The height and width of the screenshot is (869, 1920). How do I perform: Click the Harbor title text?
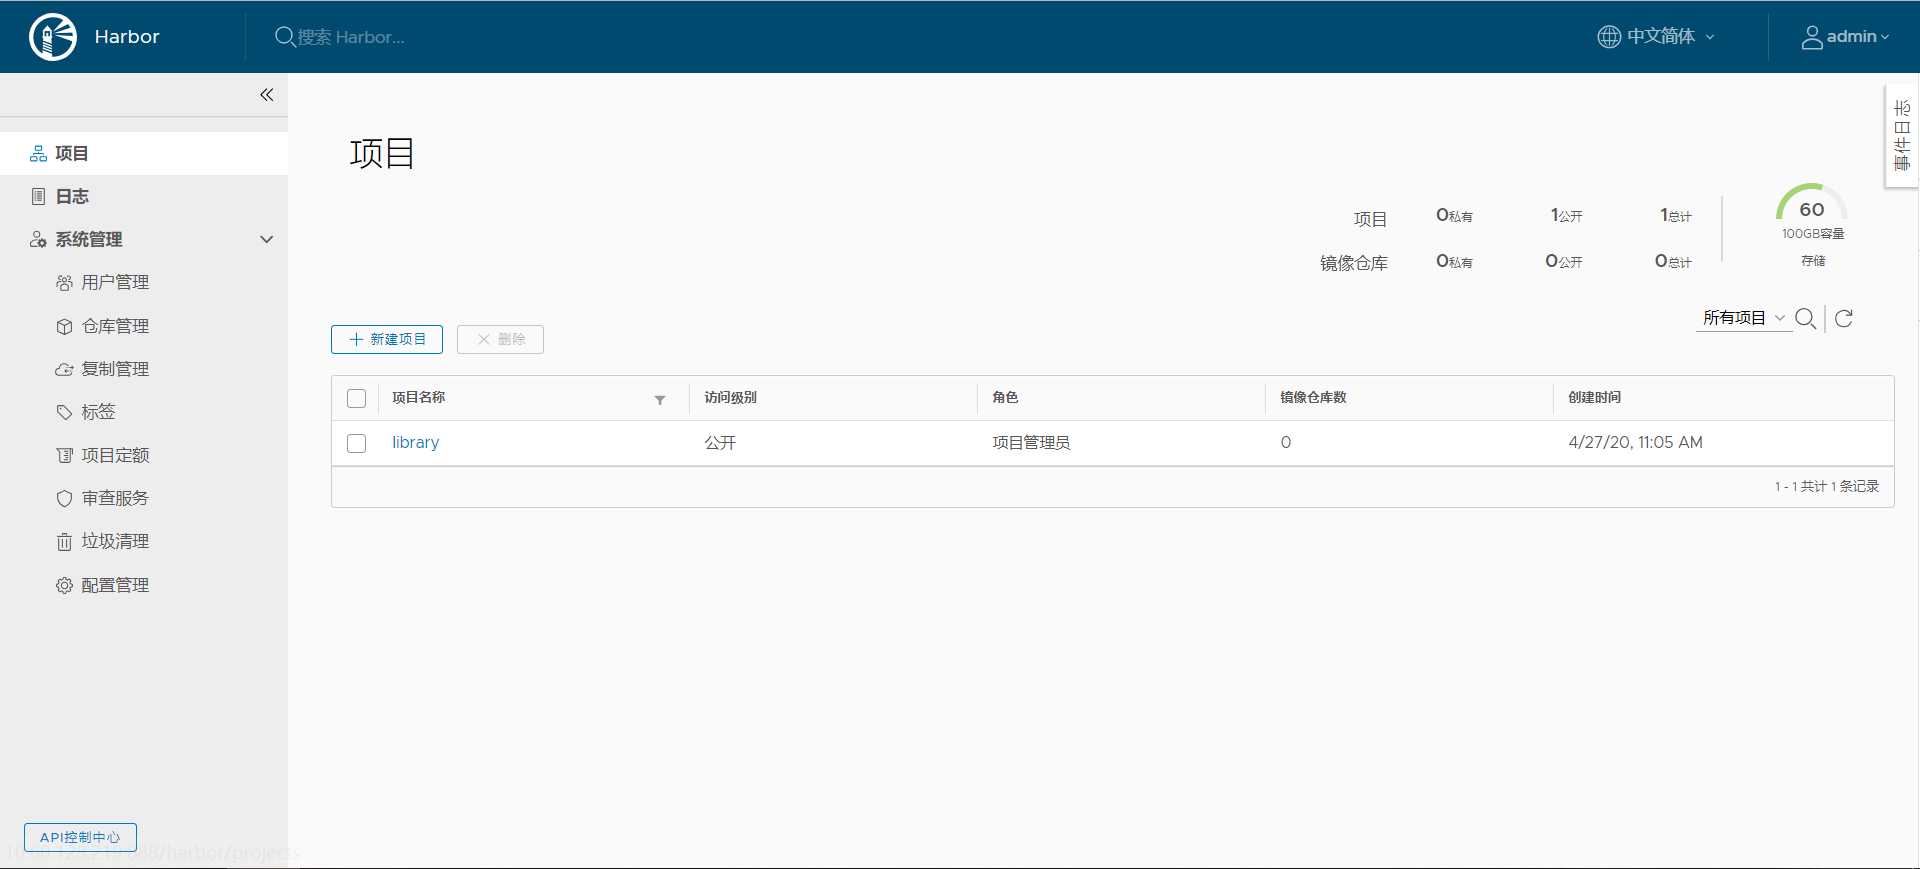(x=127, y=37)
